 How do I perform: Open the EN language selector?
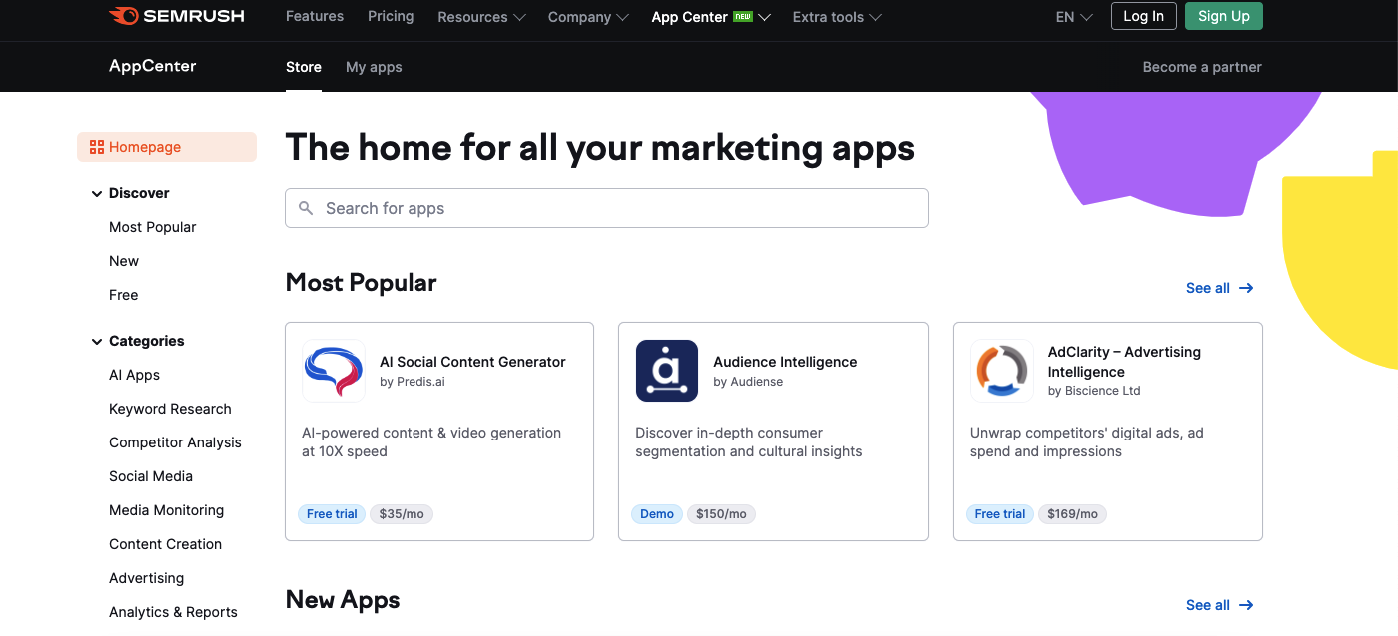point(1074,17)
